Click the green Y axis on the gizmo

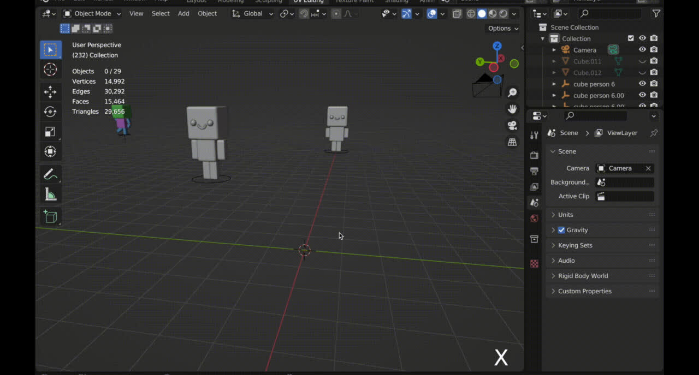tap(480, 62)
